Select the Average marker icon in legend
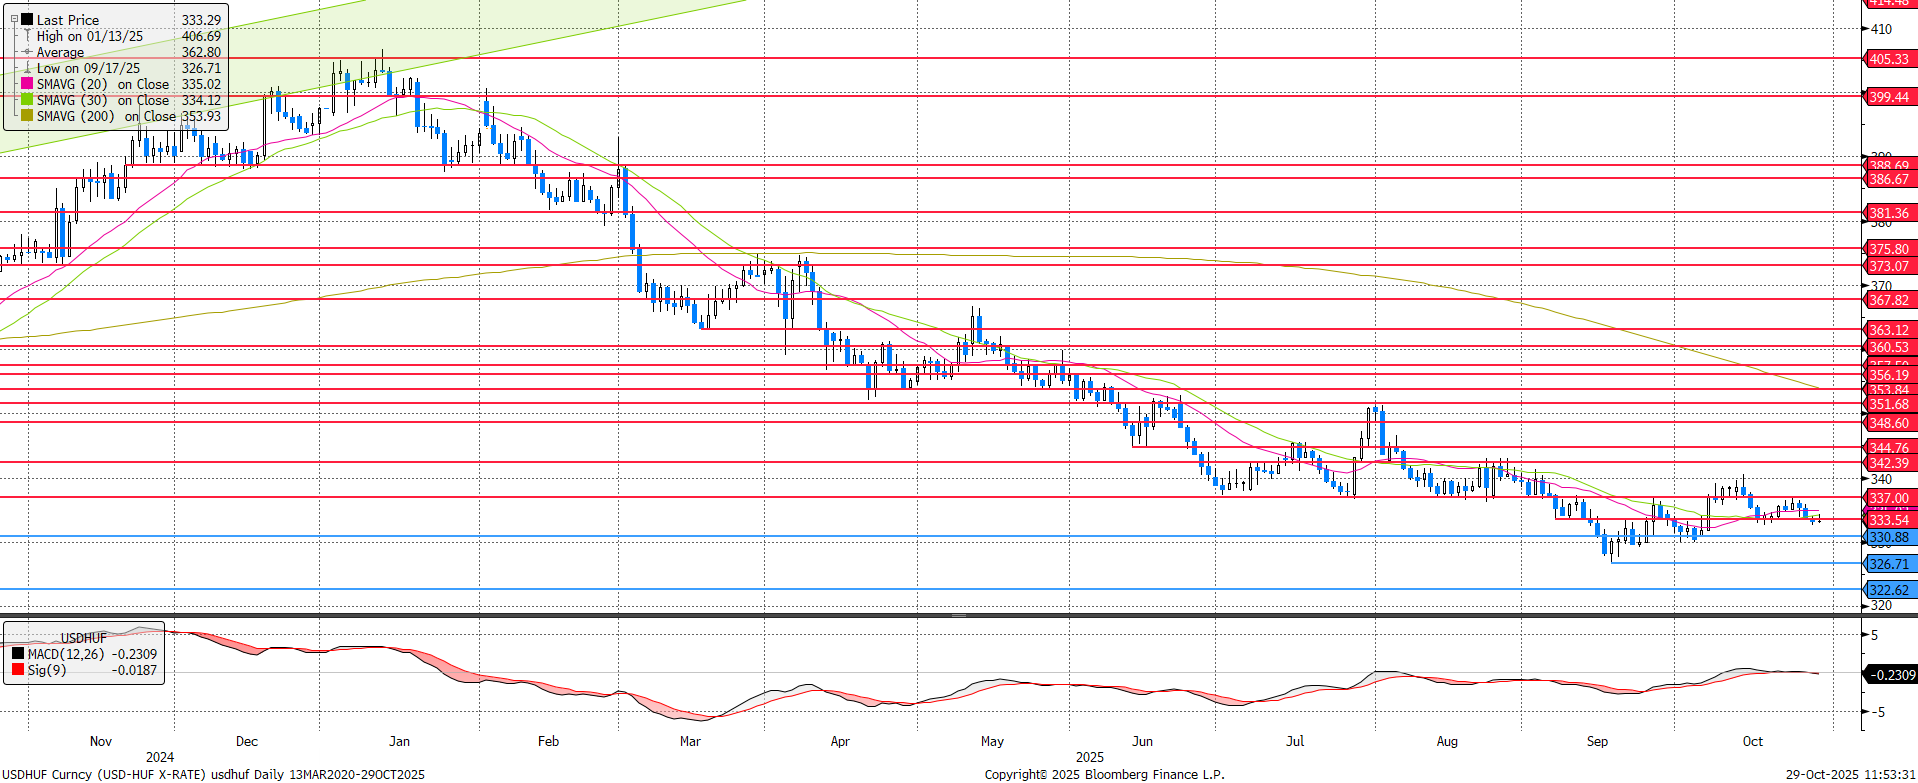This screenshot has width=1918, height=783. click(x=27, y=52)
